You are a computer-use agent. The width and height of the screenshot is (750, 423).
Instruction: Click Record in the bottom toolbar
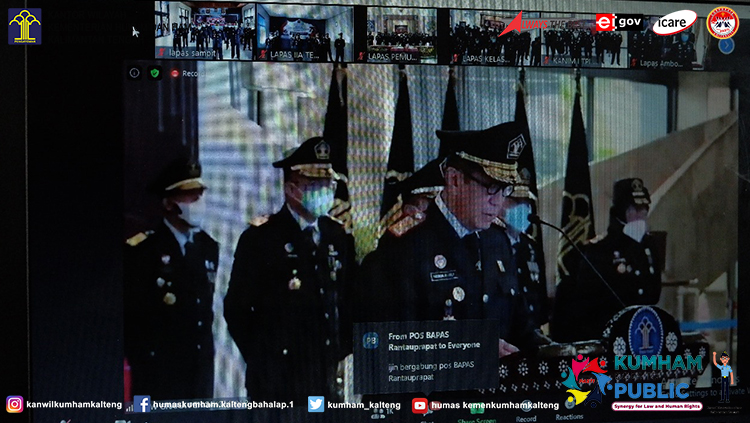point(526,417)
